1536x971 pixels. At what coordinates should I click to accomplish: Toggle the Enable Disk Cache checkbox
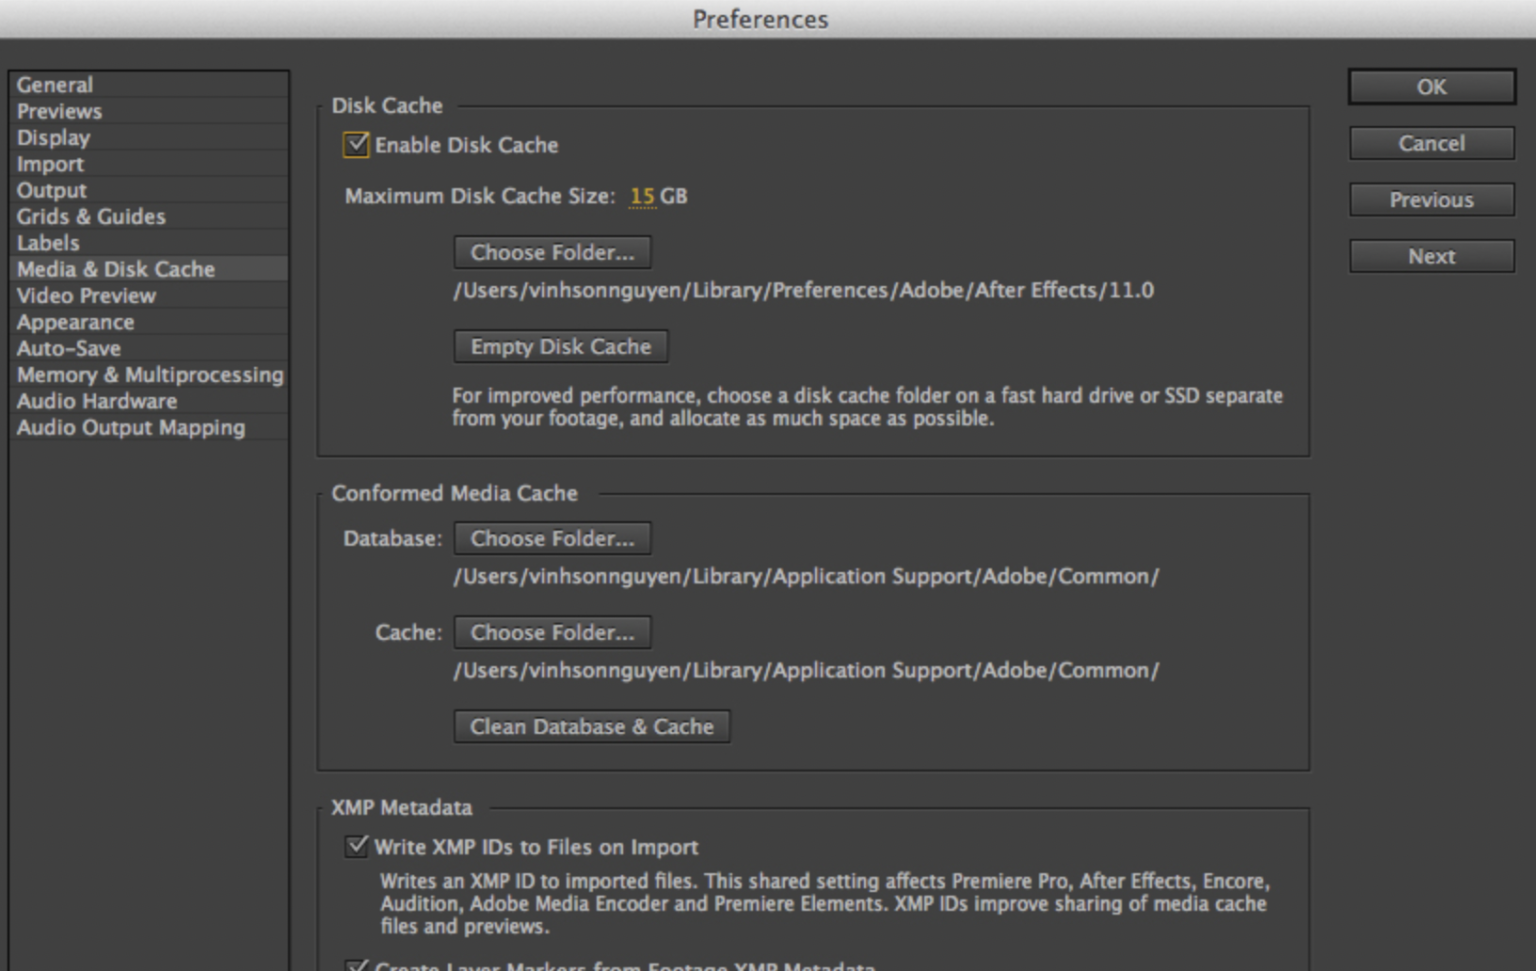pos(356,145)
